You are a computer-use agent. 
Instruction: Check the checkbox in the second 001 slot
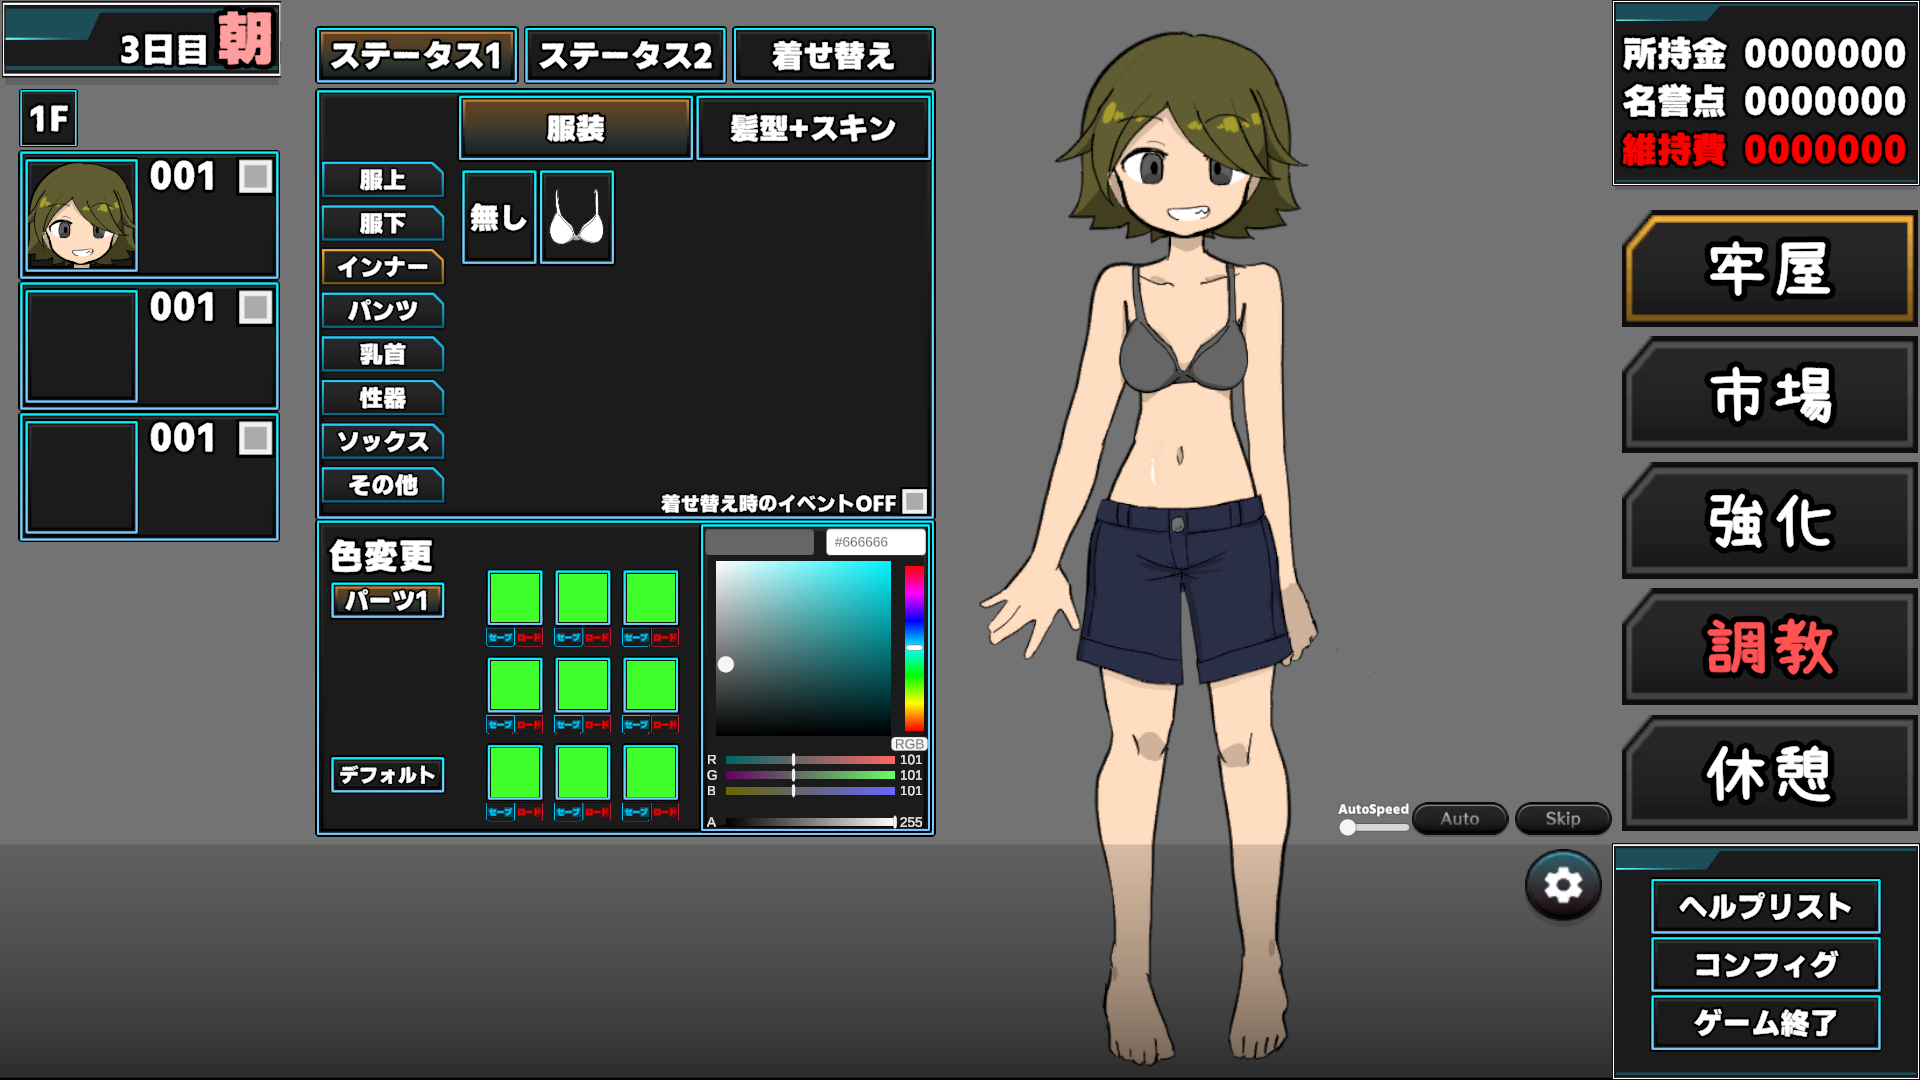pyautogui.click(x=255, y=307)
